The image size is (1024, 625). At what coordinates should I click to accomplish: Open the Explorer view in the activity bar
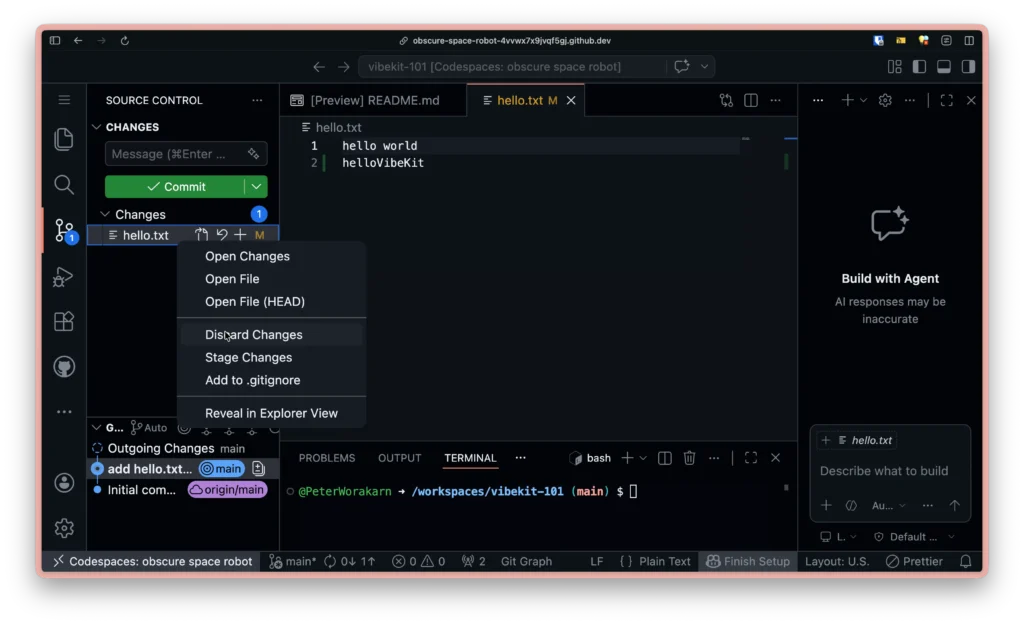coord(63,139)
